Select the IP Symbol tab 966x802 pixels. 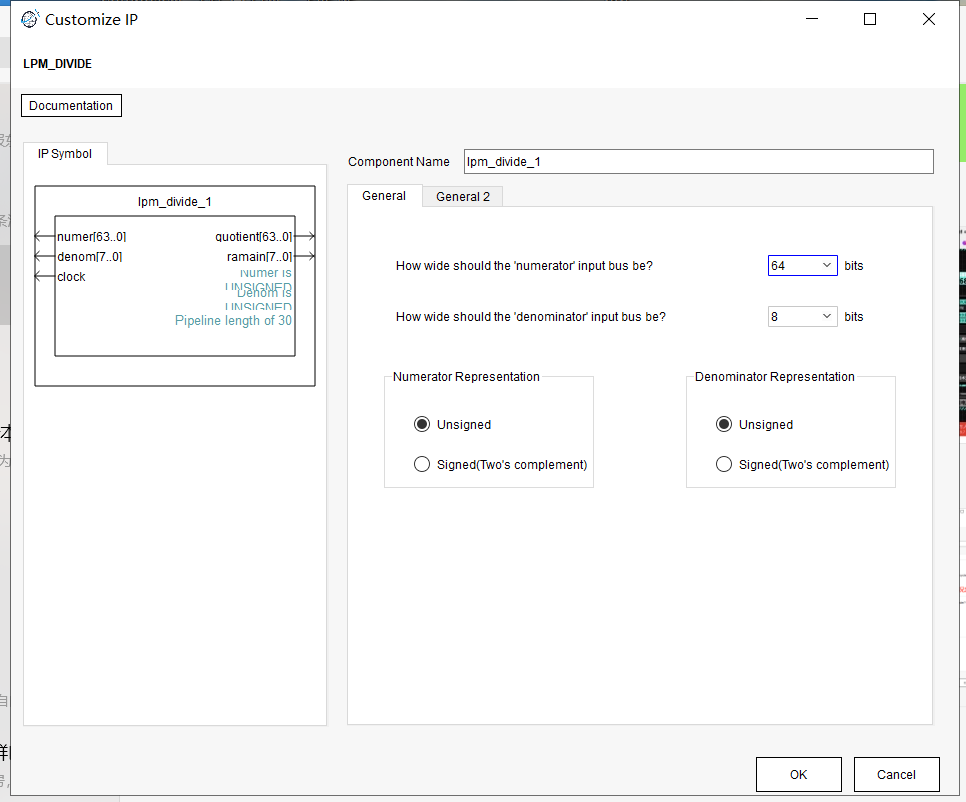click(x=65, y=154)
